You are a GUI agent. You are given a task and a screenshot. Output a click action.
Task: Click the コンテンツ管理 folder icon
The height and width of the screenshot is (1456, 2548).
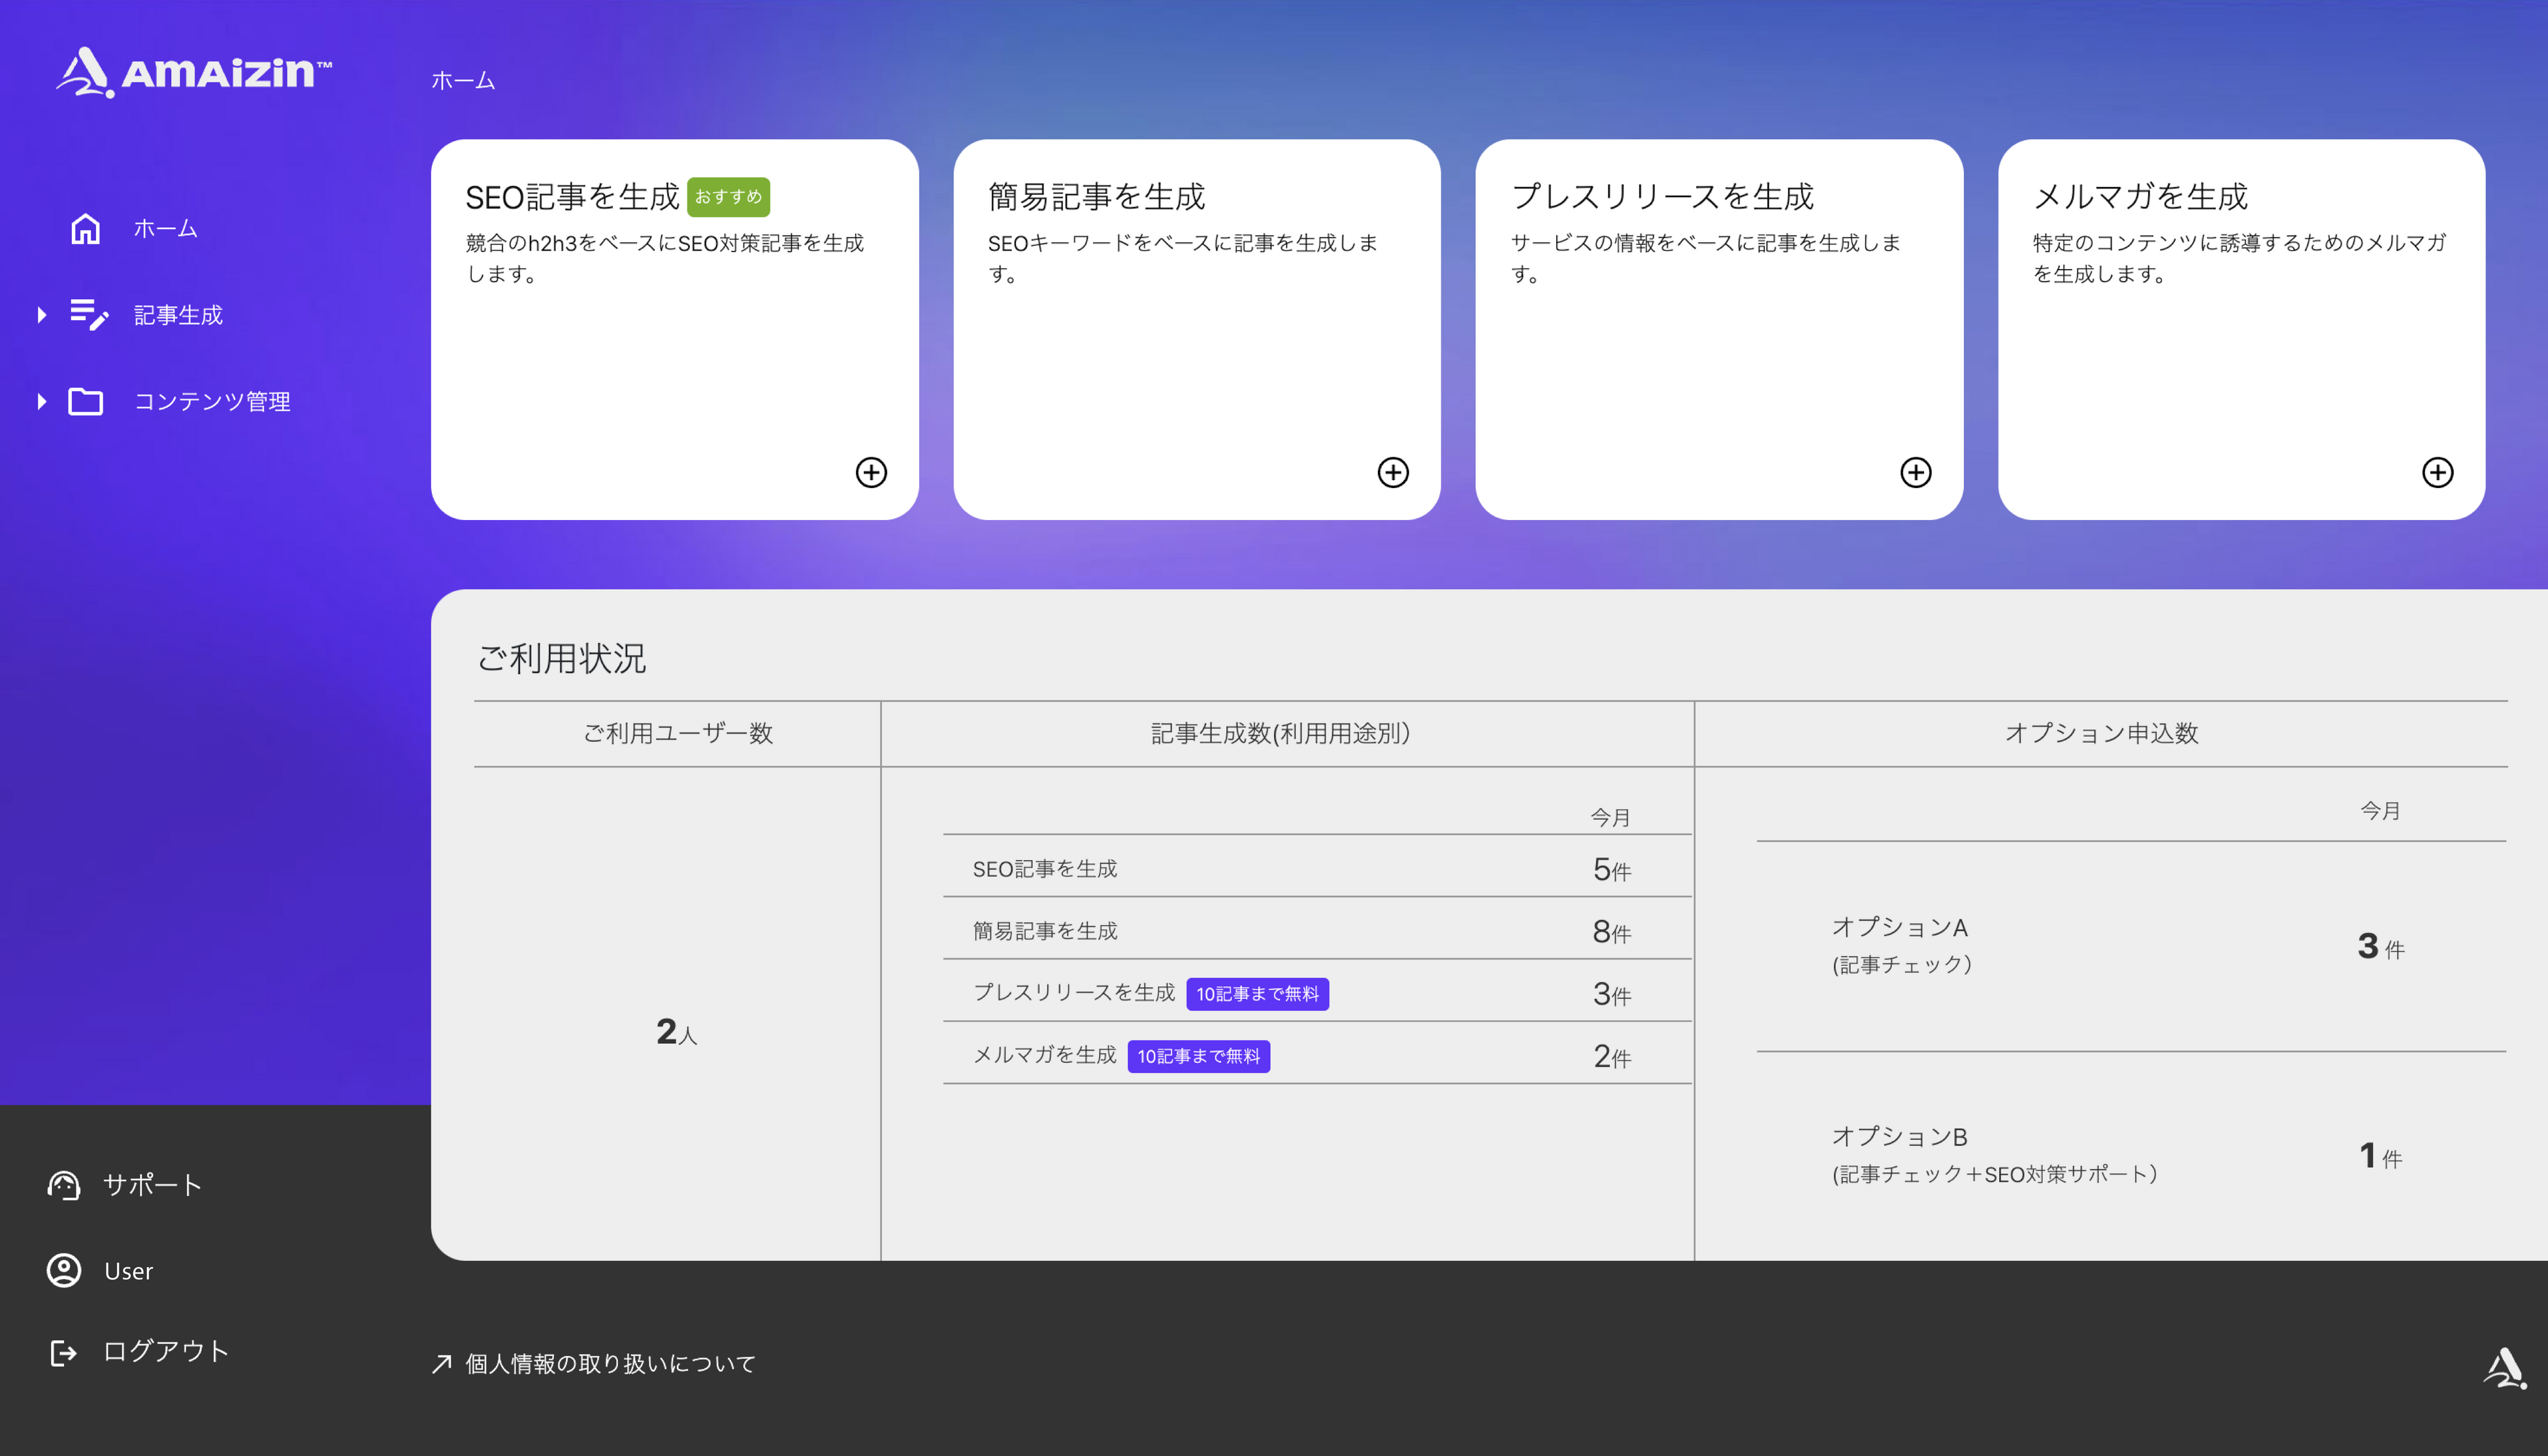pos(85,401)
